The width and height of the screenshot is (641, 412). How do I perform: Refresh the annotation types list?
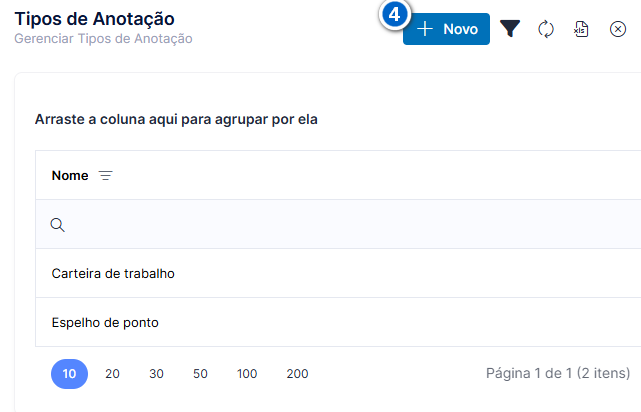tap(546, 29)
